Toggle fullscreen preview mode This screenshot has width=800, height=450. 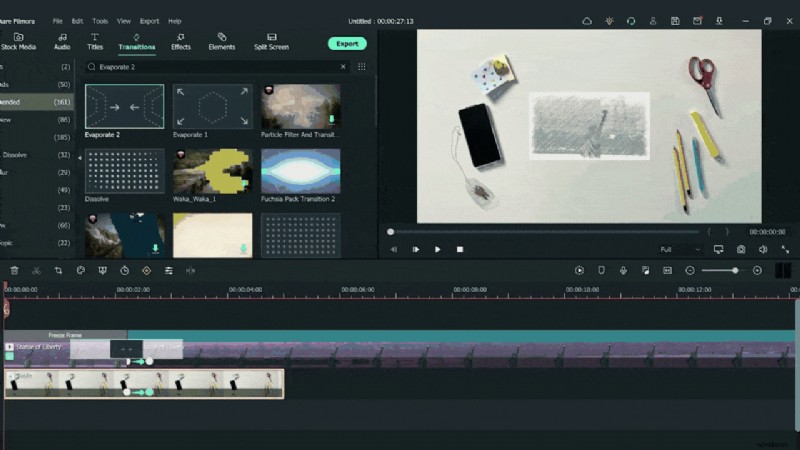click(785, 249)
